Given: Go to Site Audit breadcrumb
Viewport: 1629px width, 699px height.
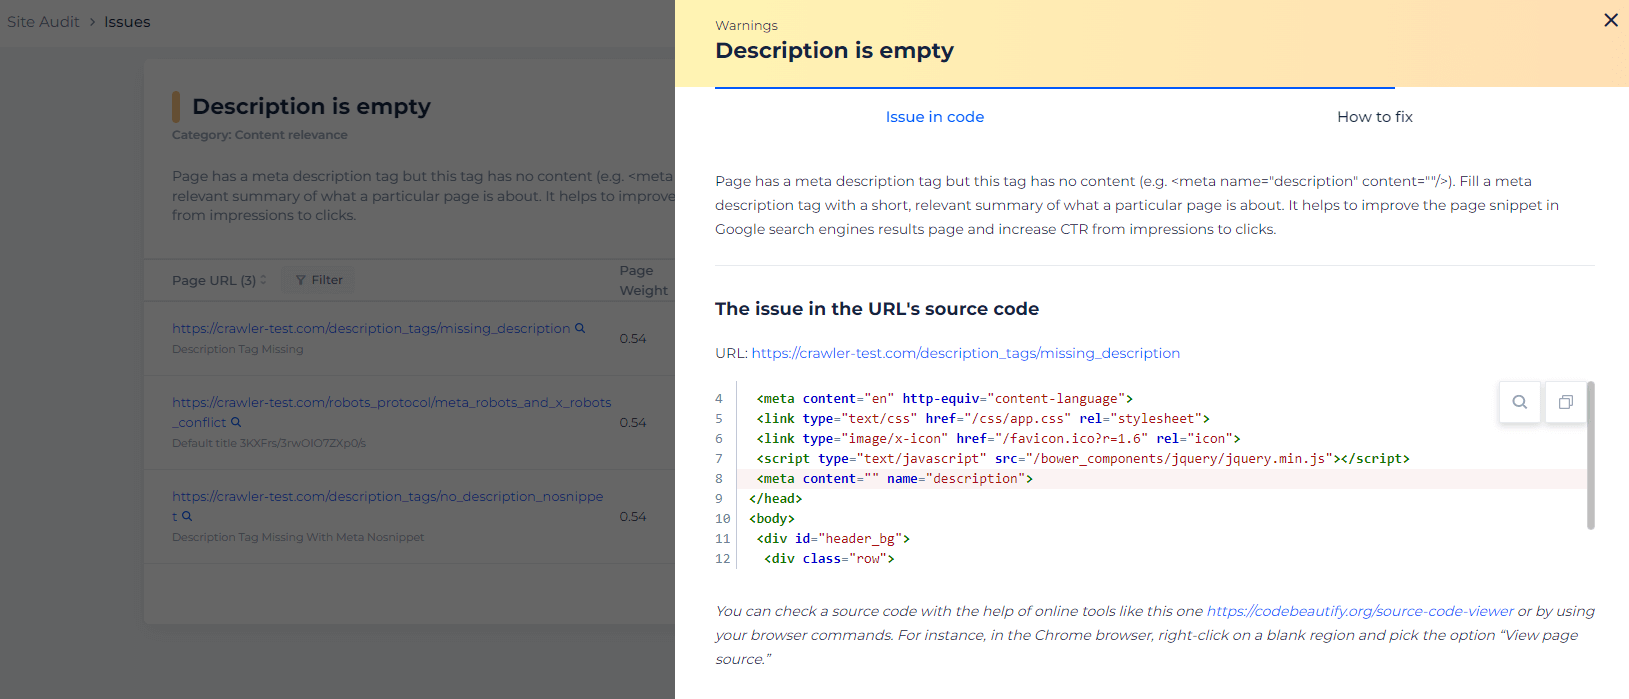Looking at the screenshot, I should [x=43, y=22].
